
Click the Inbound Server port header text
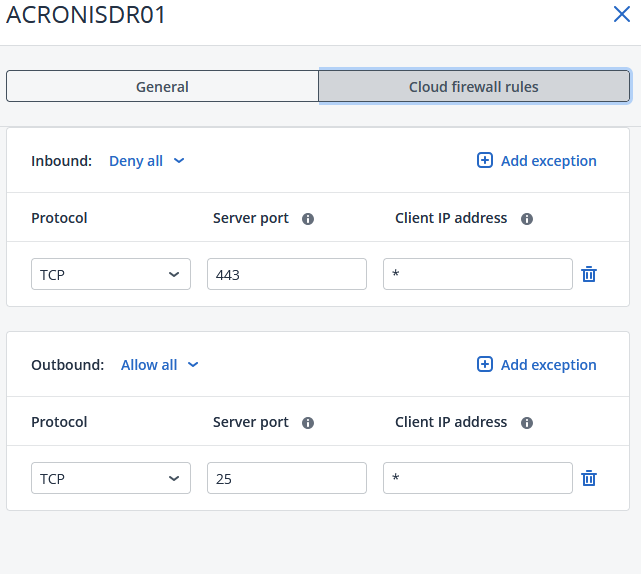(x=251, y=218)
